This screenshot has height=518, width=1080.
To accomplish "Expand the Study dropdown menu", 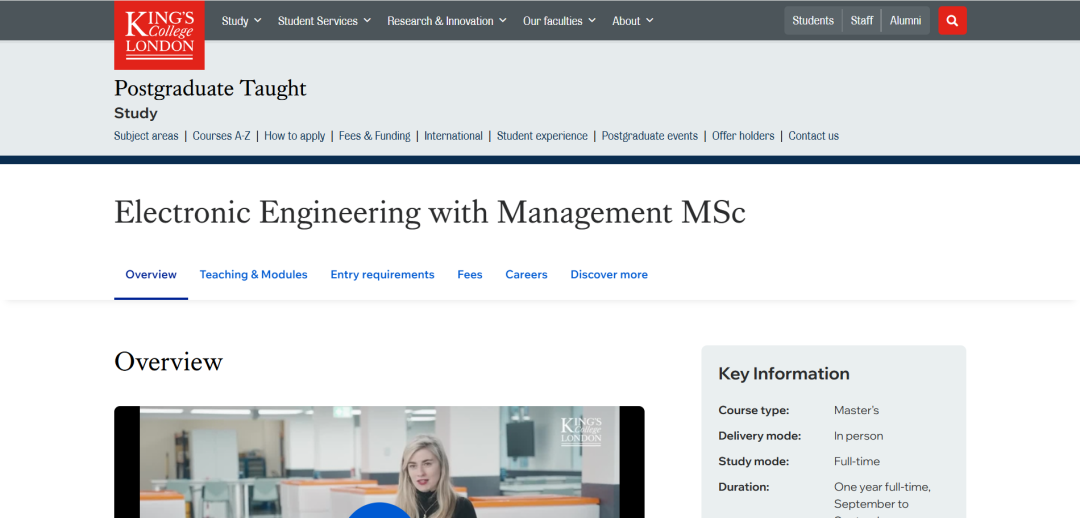I will [242, 21].
